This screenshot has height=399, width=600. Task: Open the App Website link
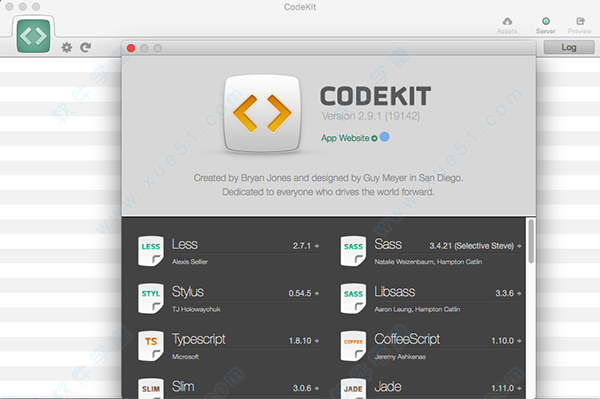349,138
